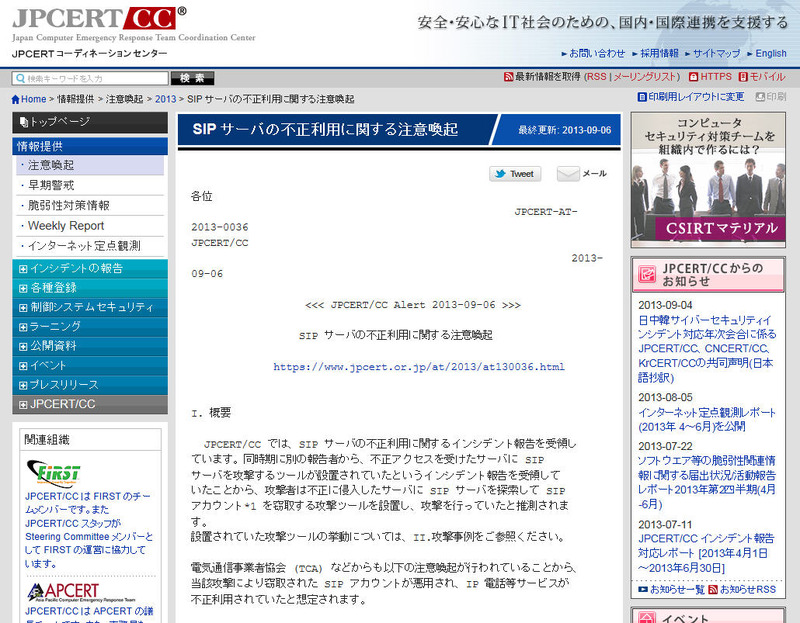Click the Home breadcrumb icon

coord(17,99)
